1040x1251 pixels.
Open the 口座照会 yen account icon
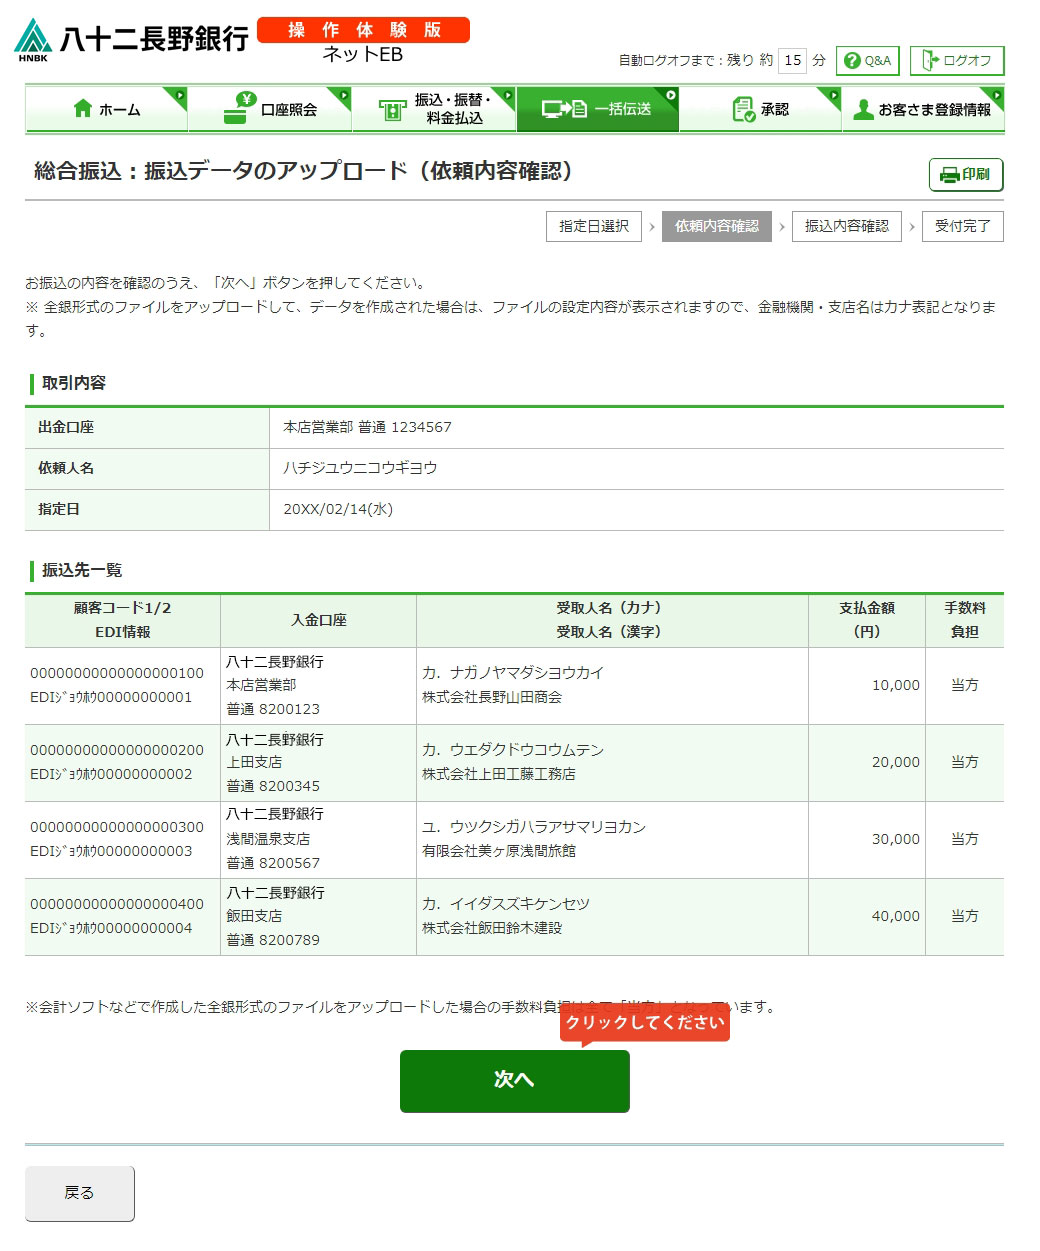tap(237, 109)
